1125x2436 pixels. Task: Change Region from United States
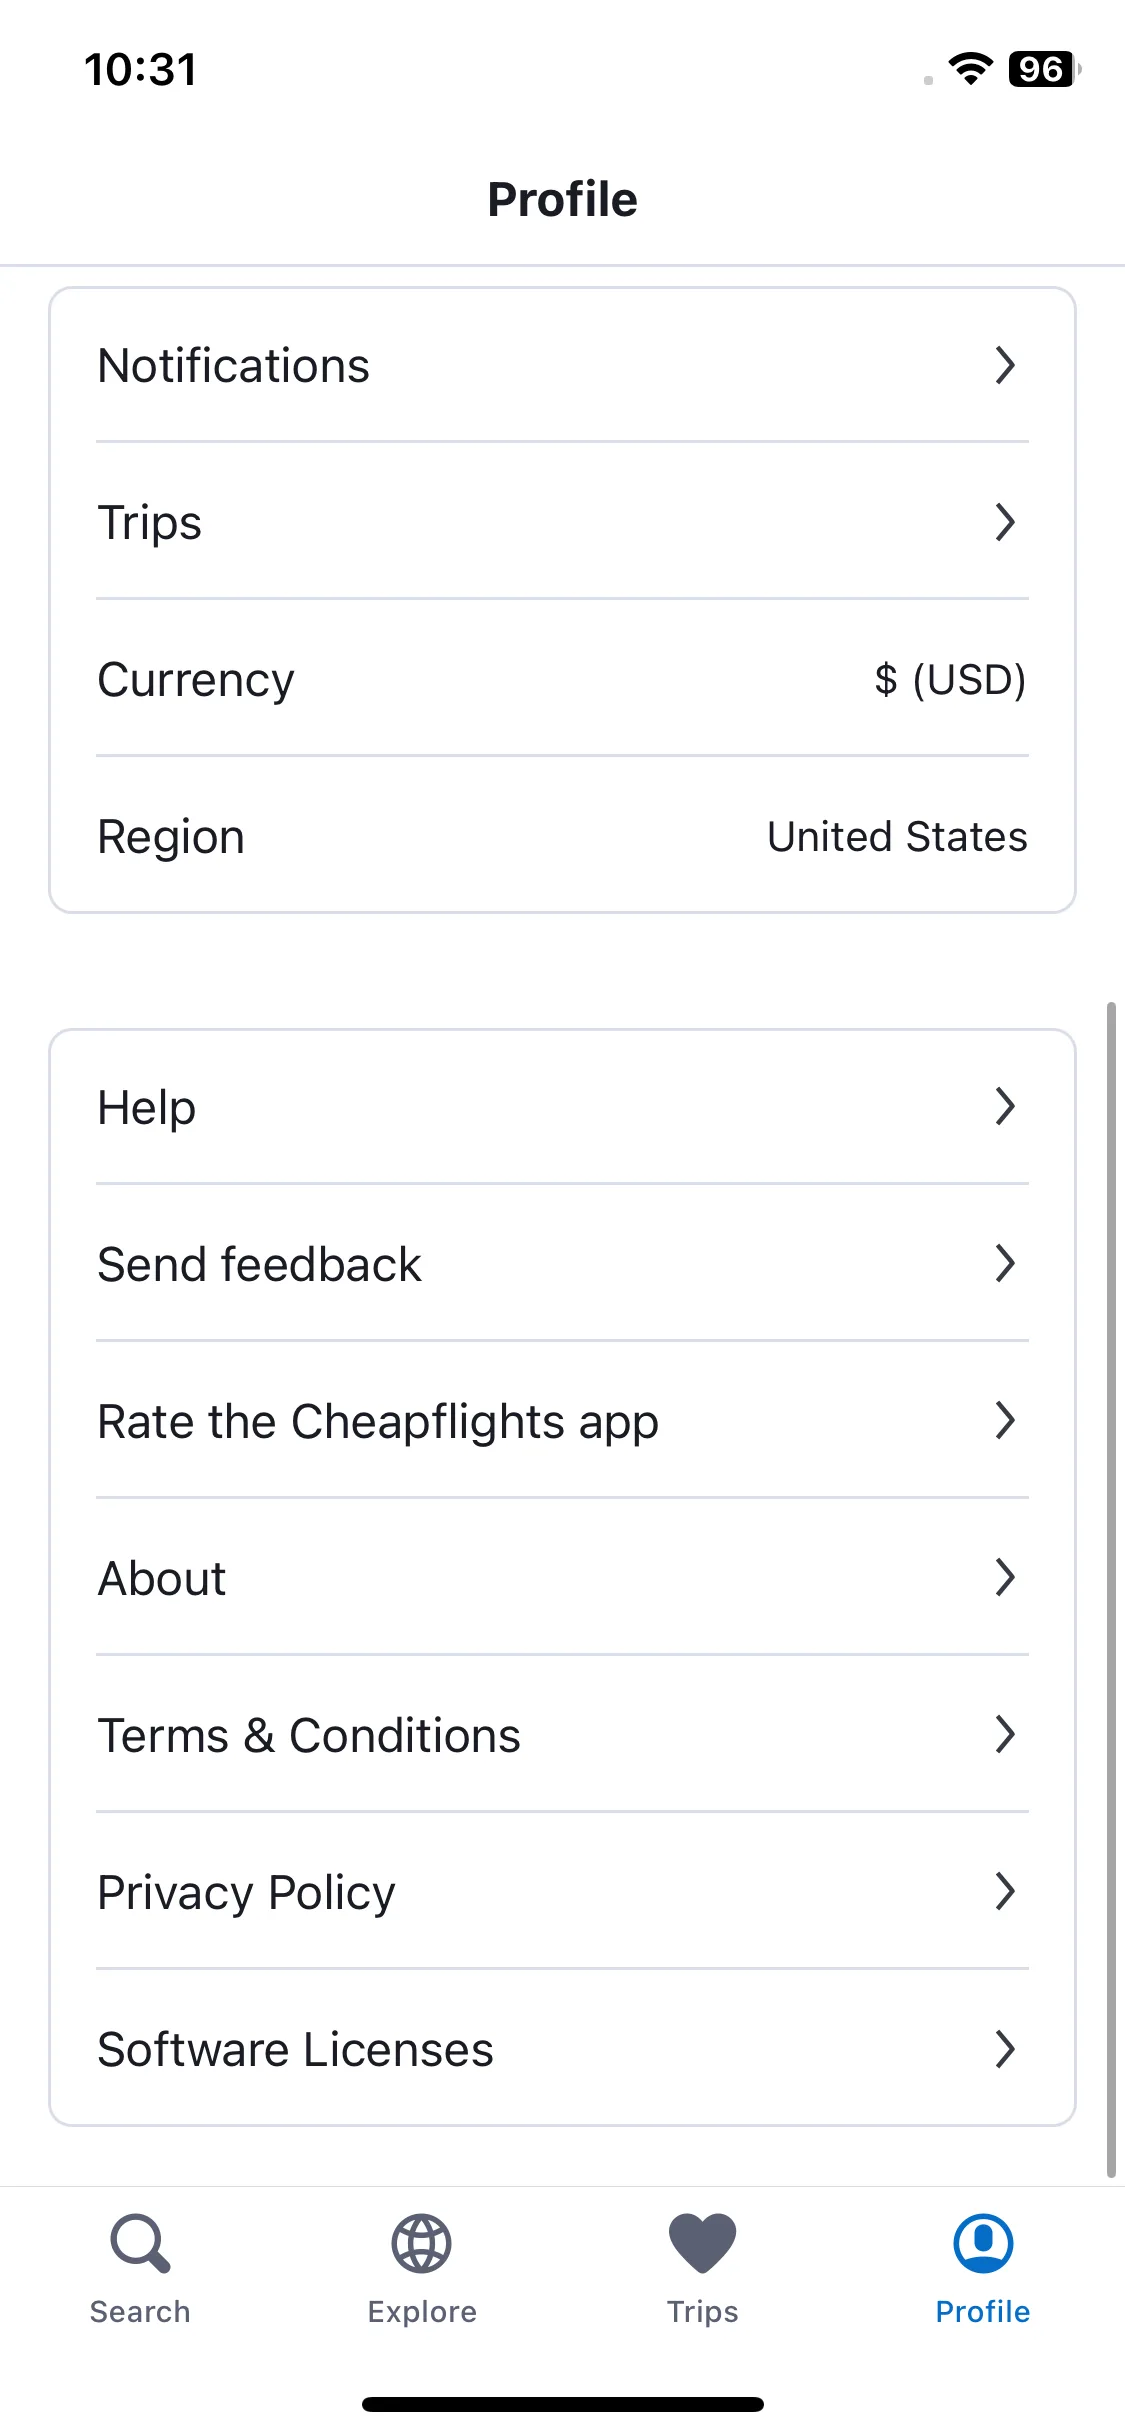562,836
